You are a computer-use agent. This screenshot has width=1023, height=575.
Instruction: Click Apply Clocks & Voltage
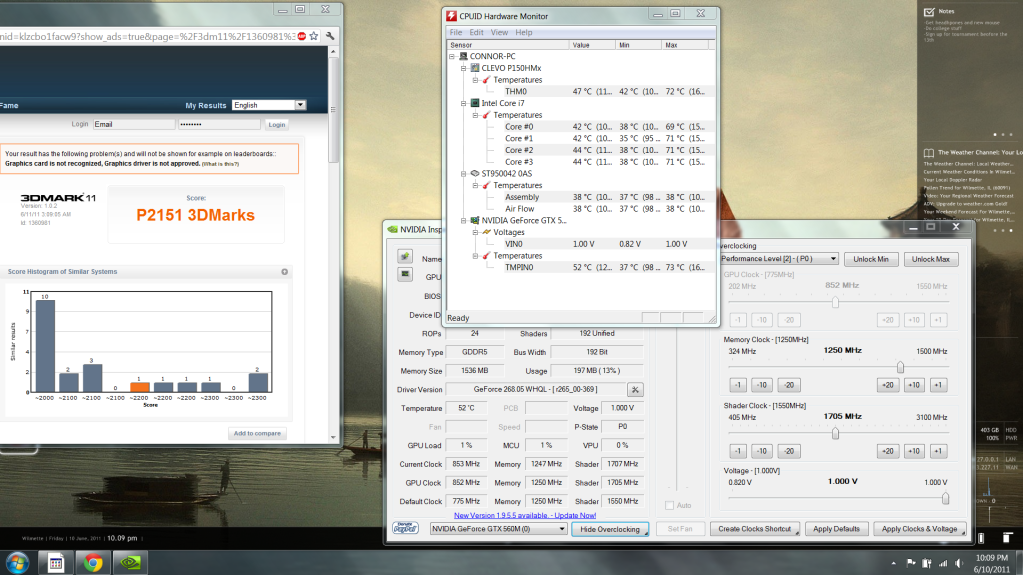coord(919,529)
